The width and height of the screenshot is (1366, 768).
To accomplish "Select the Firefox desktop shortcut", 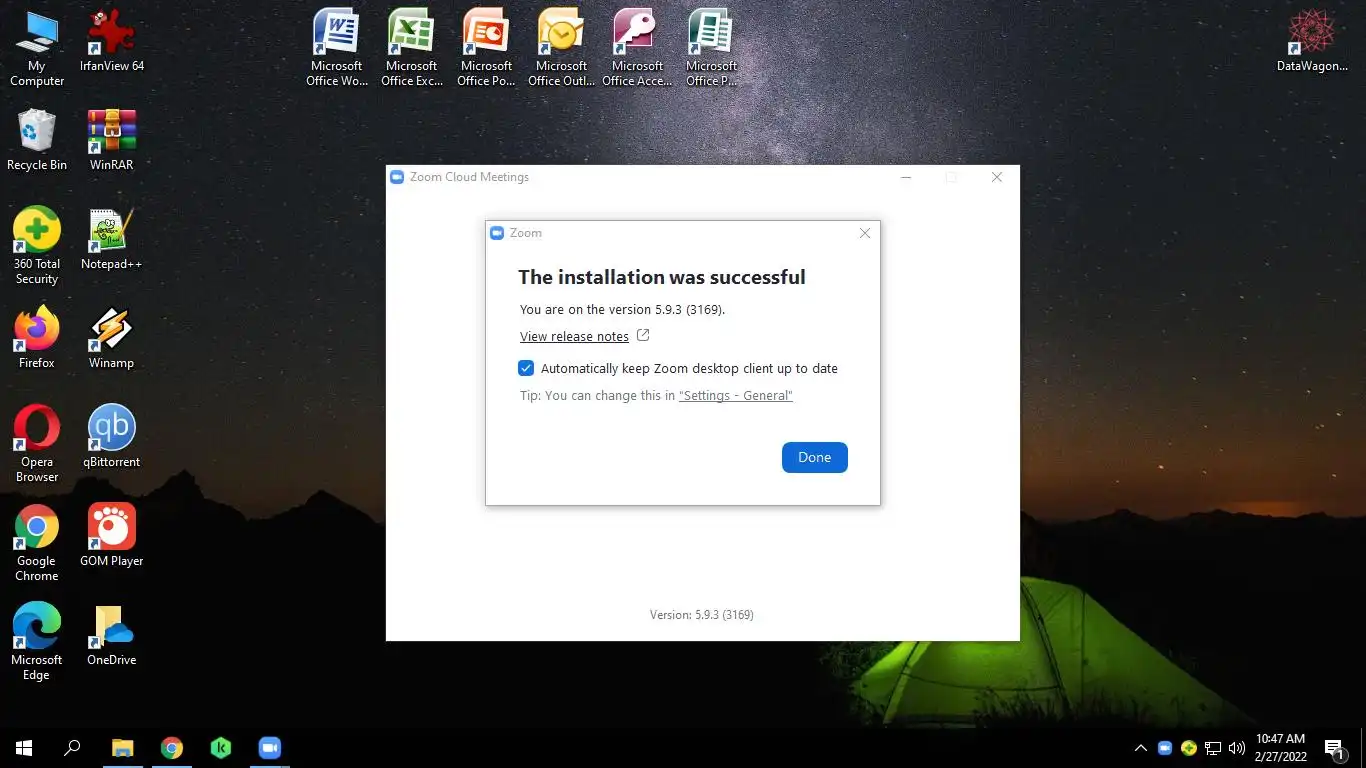I will [x=37, y=338].
